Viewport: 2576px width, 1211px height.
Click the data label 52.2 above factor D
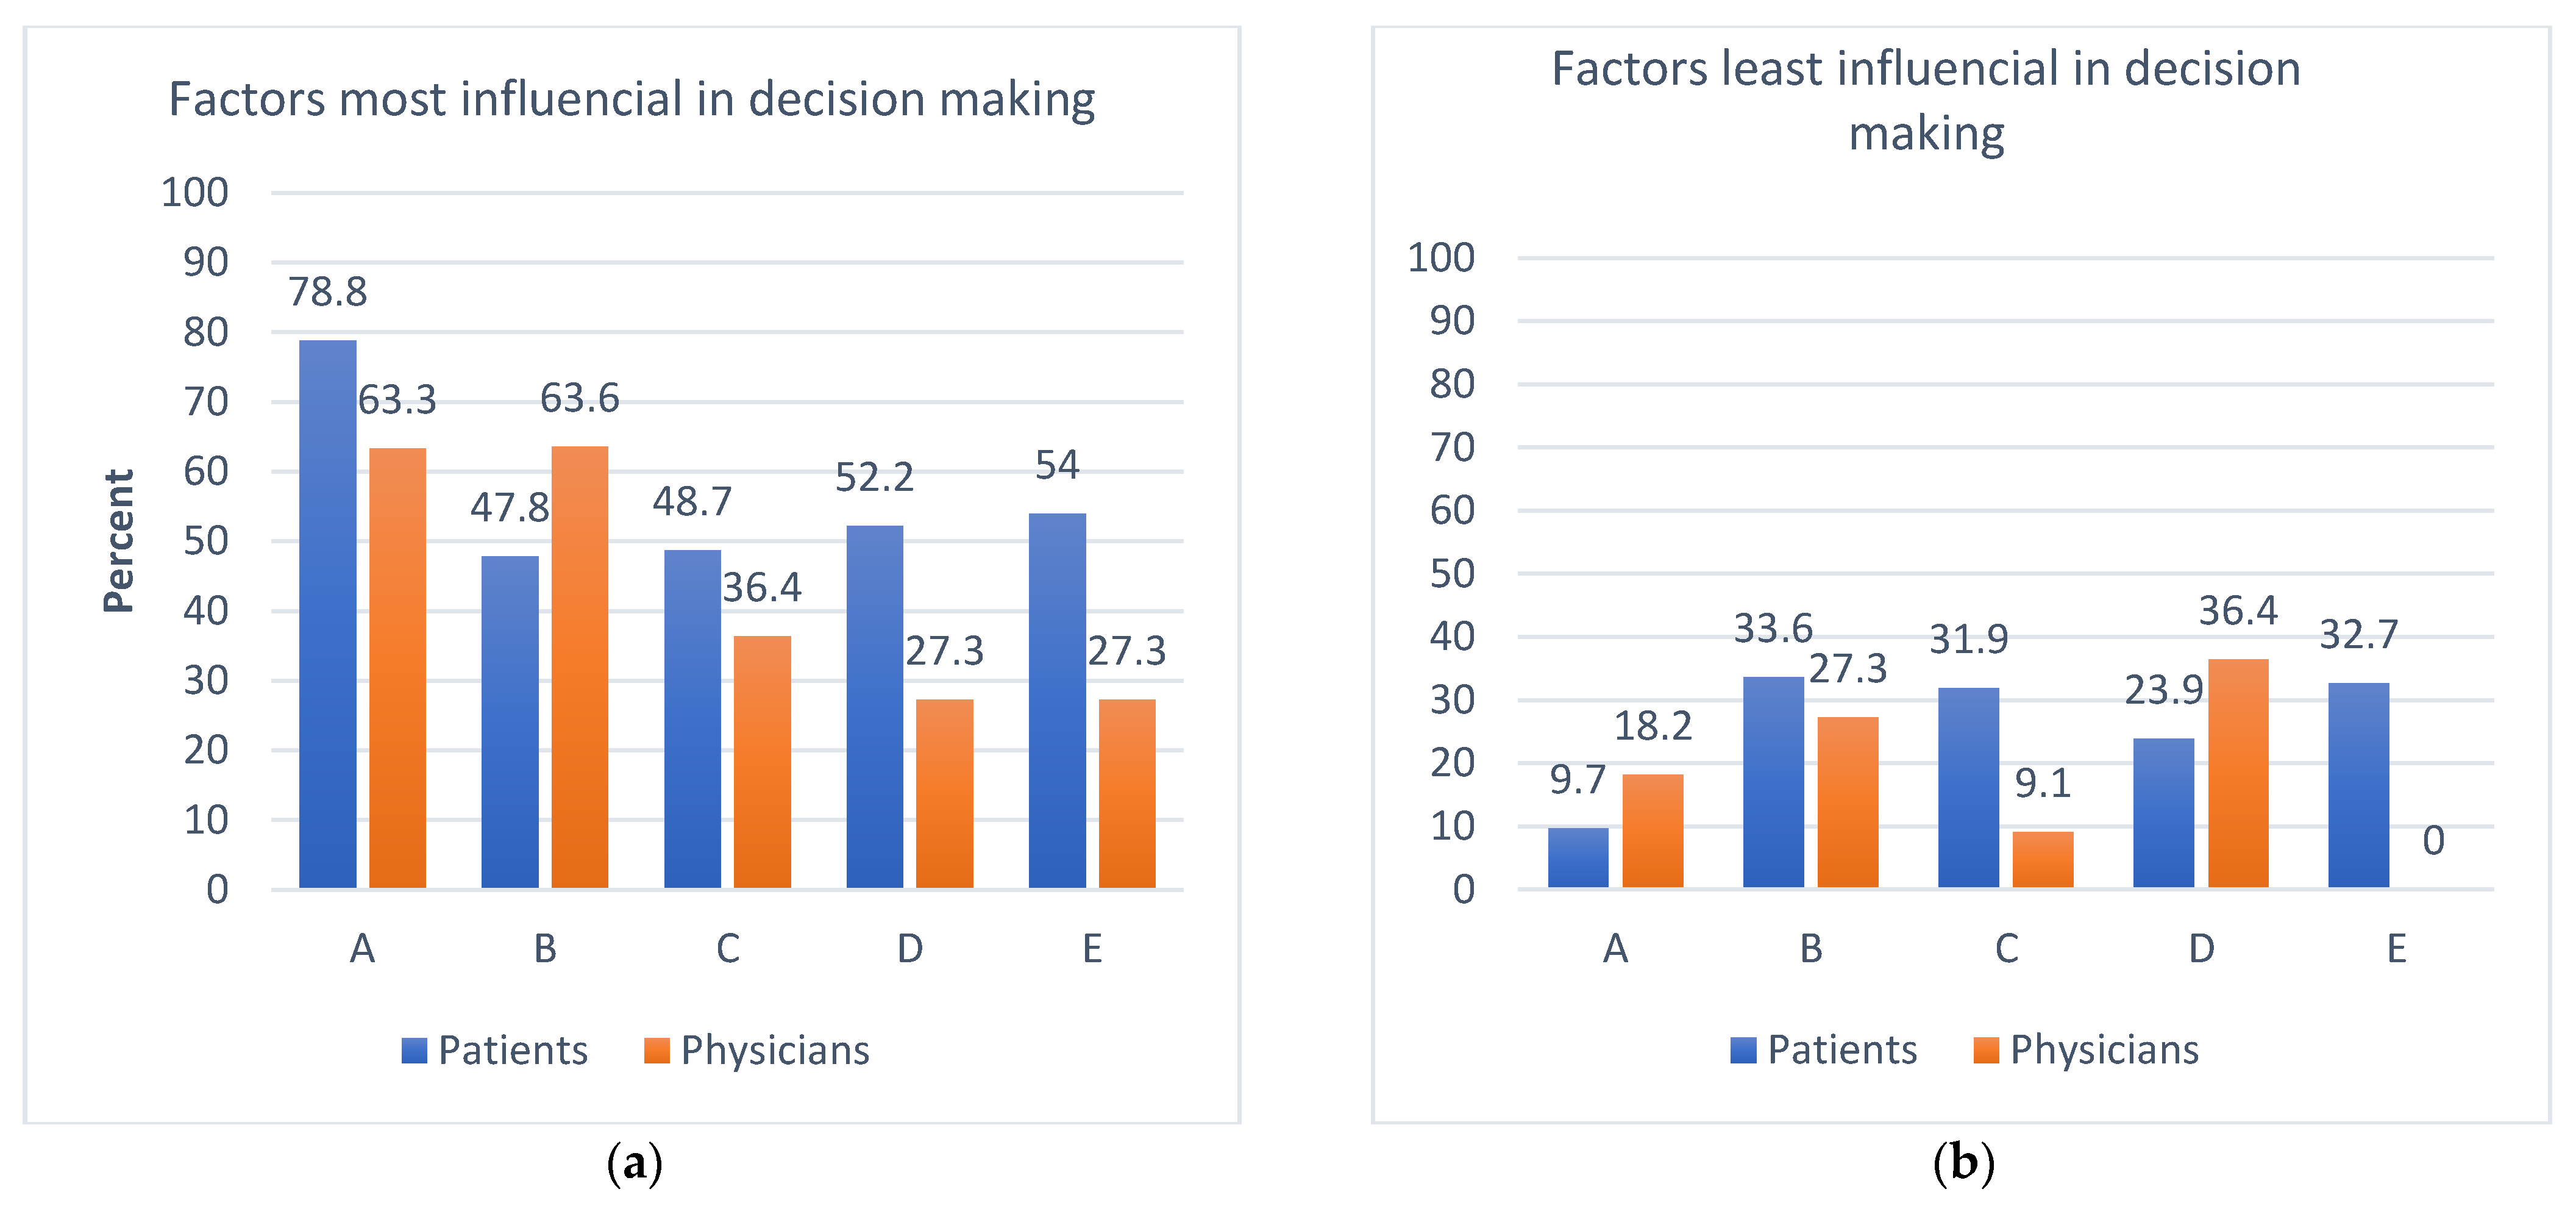[x=874, y=477]
